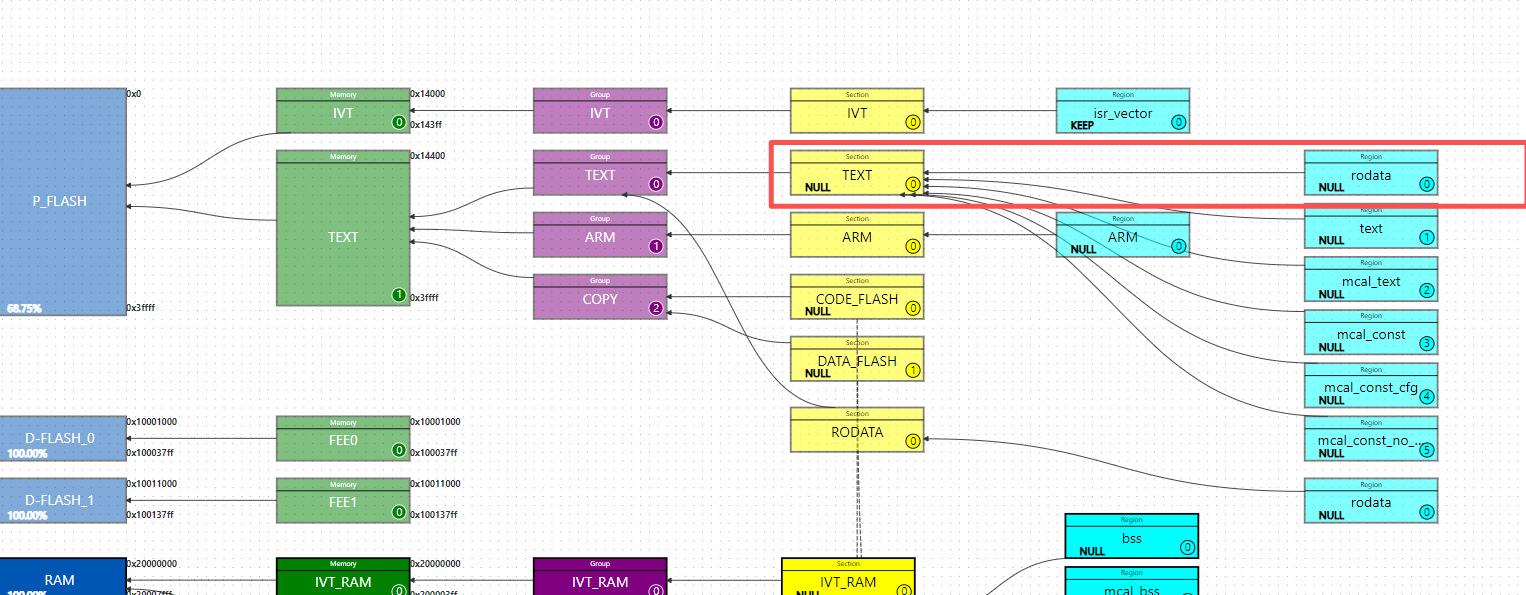
Task: Click index badge 0 on FEE1 Memory
Action: pos(399,512)
